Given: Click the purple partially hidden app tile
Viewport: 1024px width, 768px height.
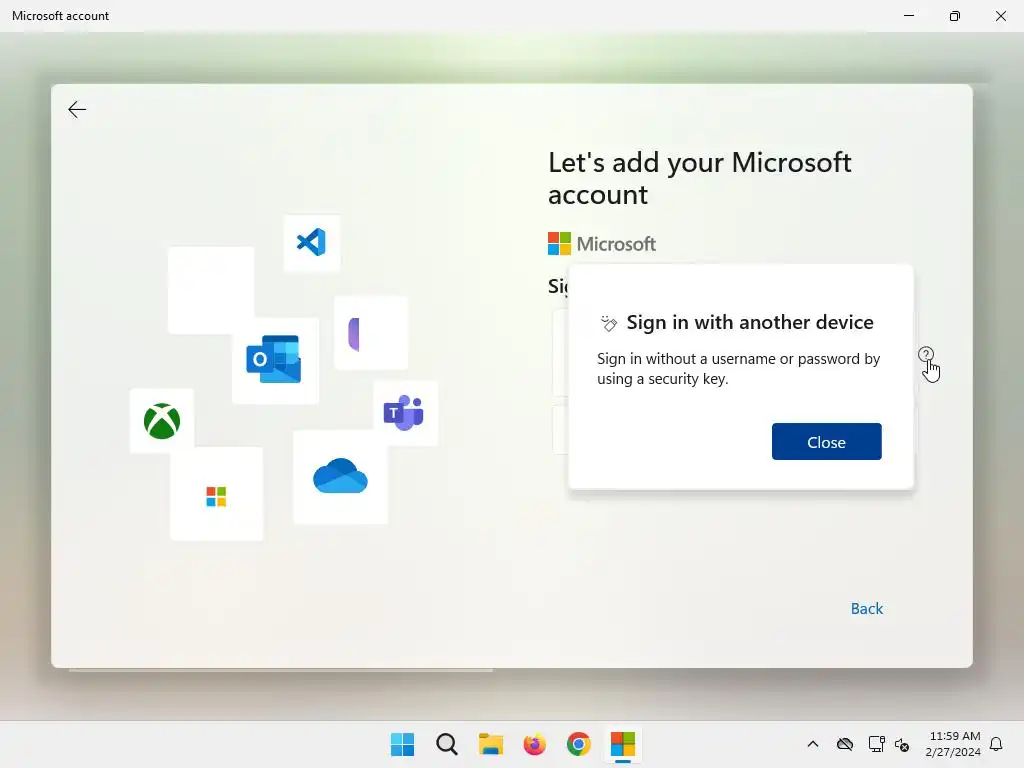Looking at the screenshot, I should point(371,333).
